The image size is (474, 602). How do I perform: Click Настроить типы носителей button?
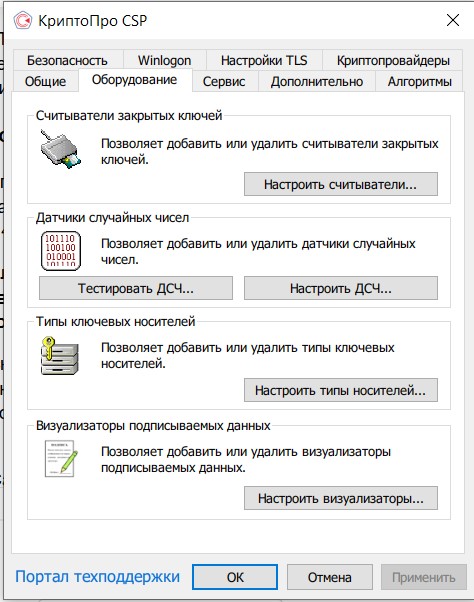point(340,390)
